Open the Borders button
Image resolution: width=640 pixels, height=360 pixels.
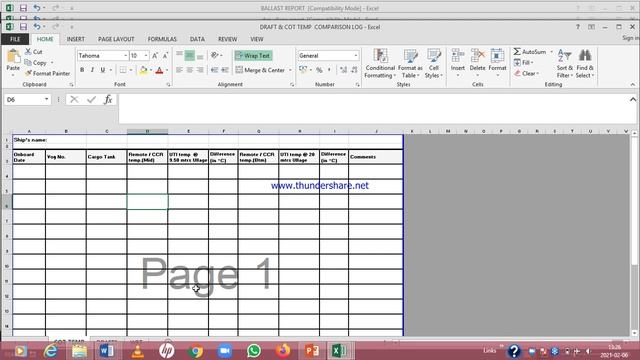pyautogui.click(x=123, y=70)
